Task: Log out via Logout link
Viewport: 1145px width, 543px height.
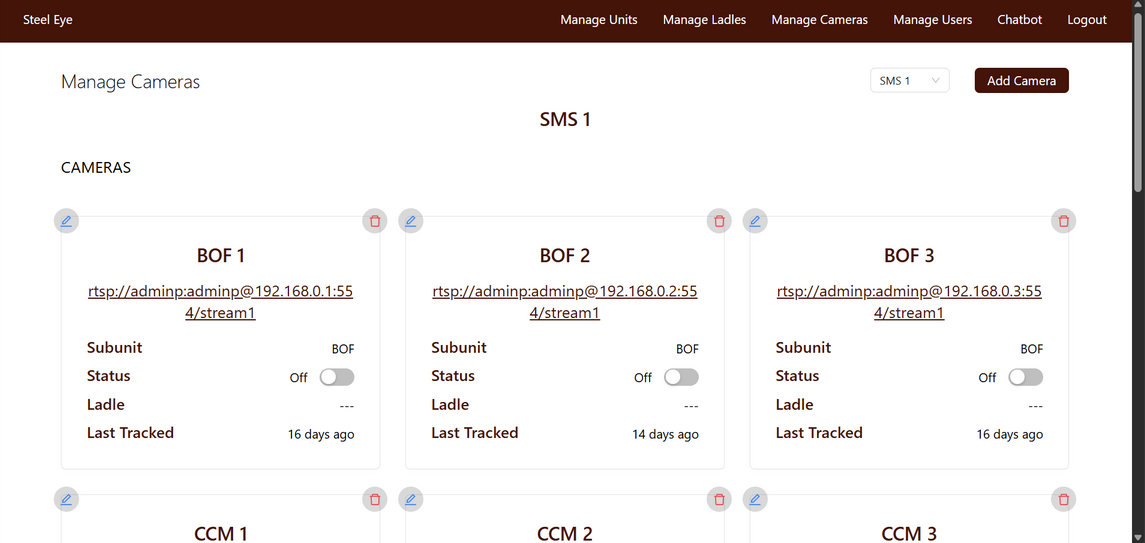Action: [x=1087, y=20]
